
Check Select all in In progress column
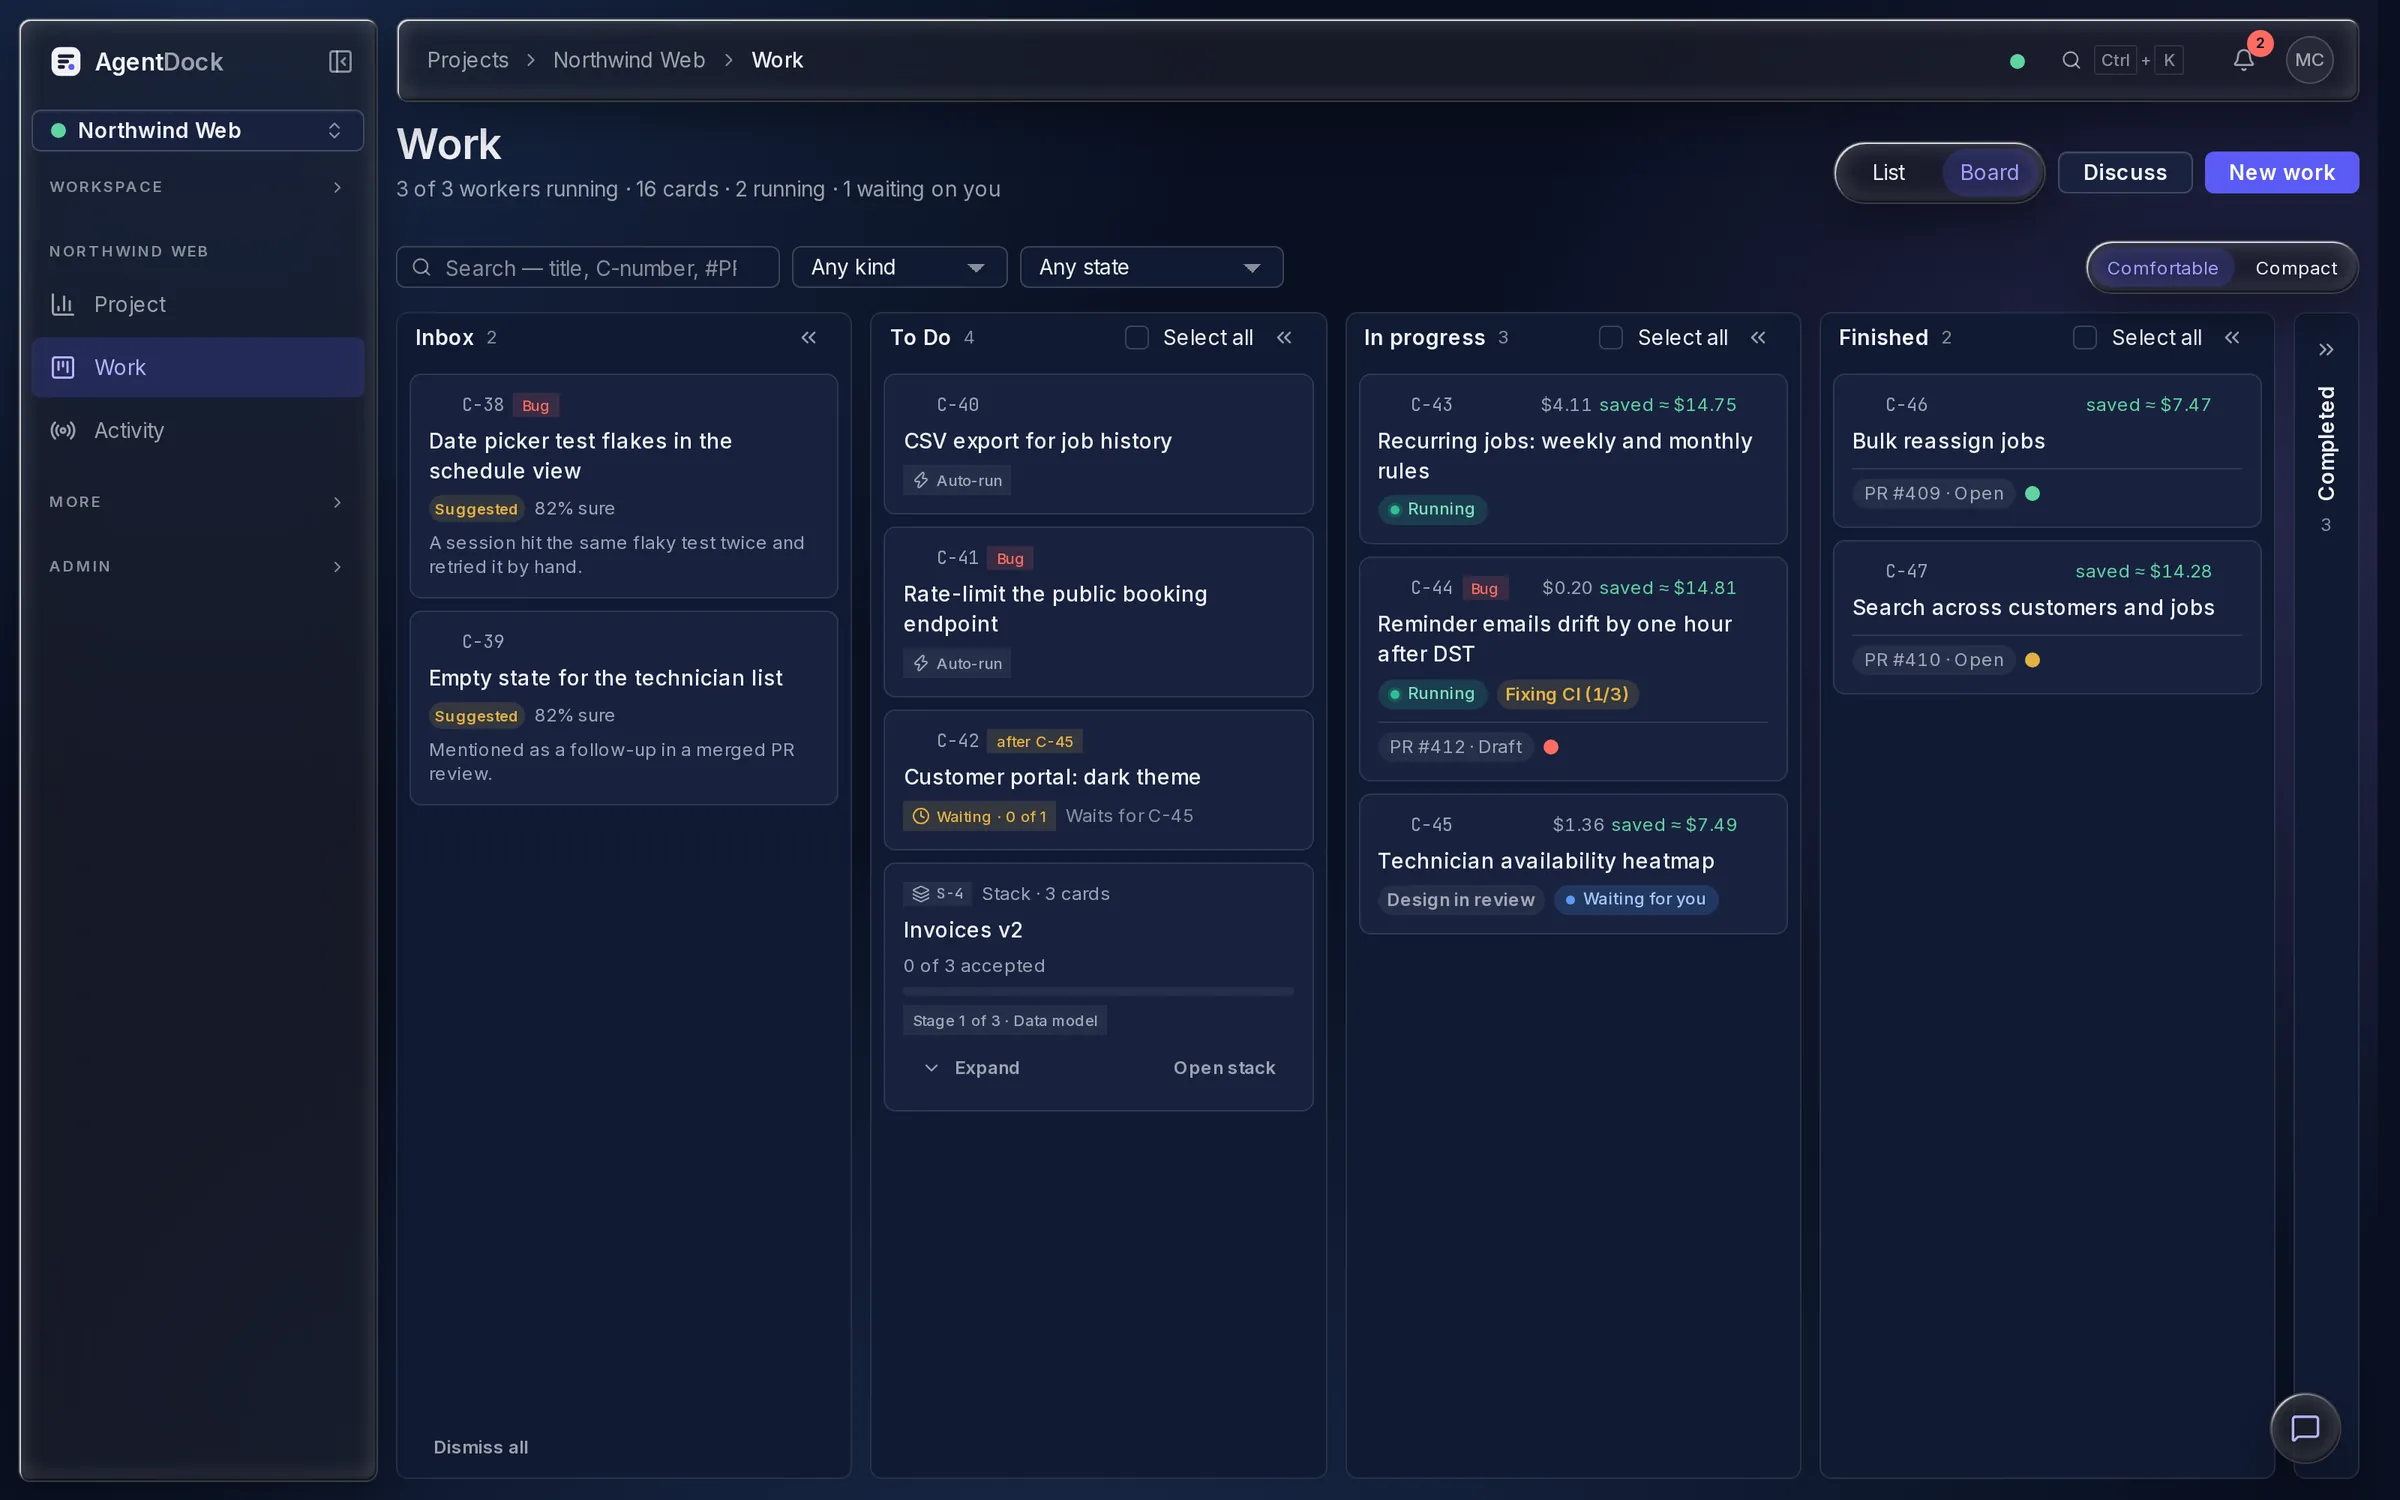(x=1611, y=338)
